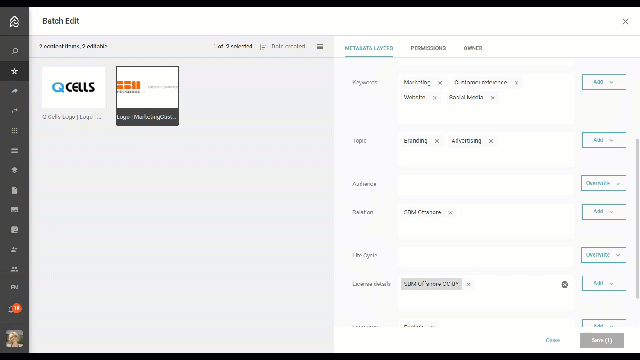Clear all License details with circled X
This screenshot has height=360, width=640.
coord(564,284)
